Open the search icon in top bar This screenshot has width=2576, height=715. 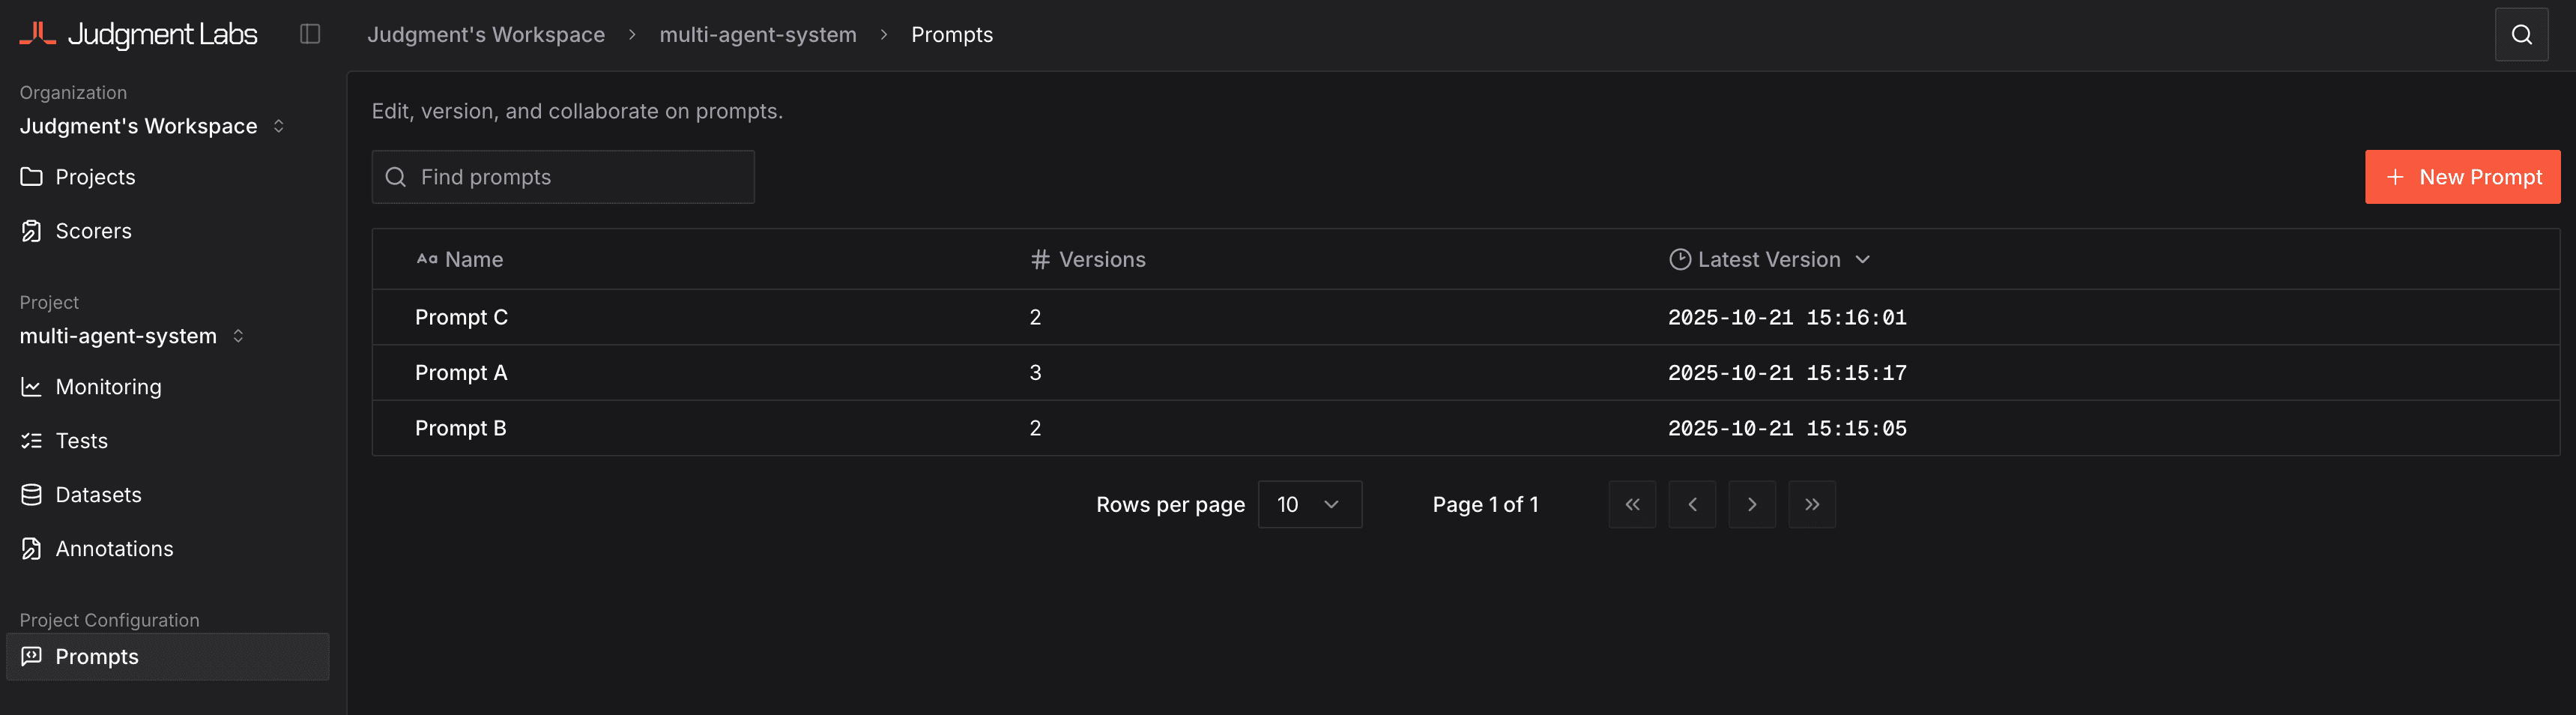(2521, 35)
